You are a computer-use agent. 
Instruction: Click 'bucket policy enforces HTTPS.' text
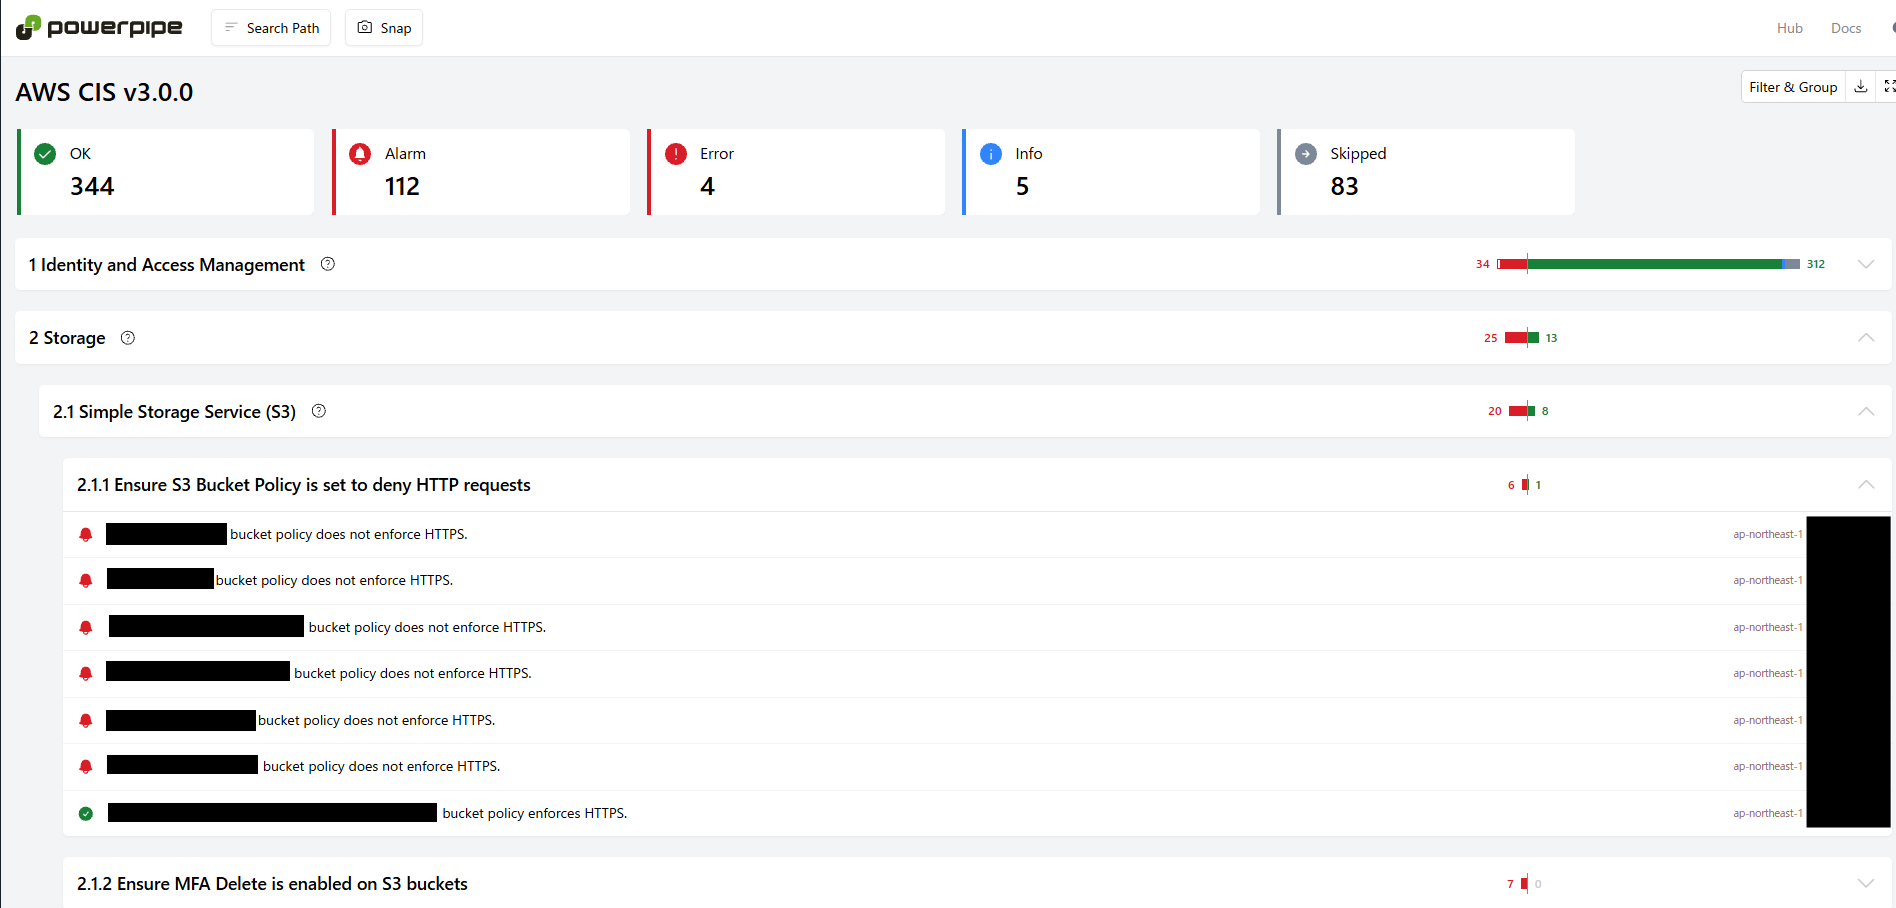pos(535,813)
